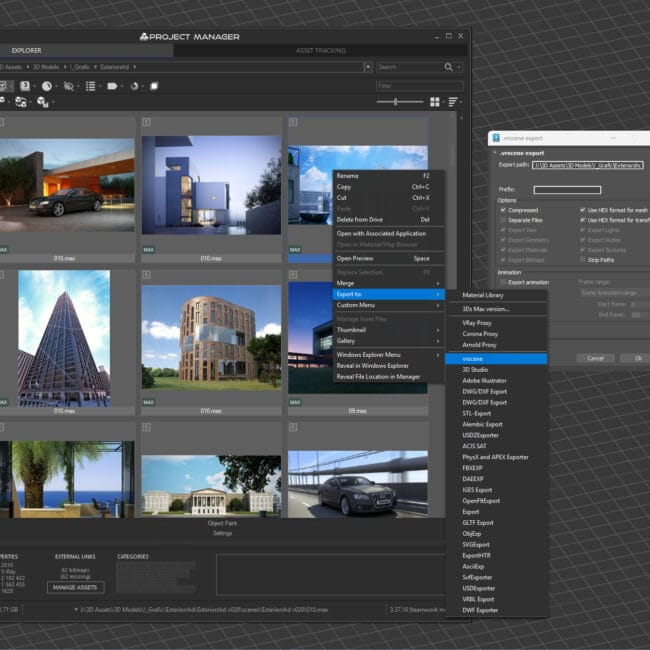Screen dimensions: 650x650
Task: Click the .vrscene export window title icon
Action: click(496, 138)
